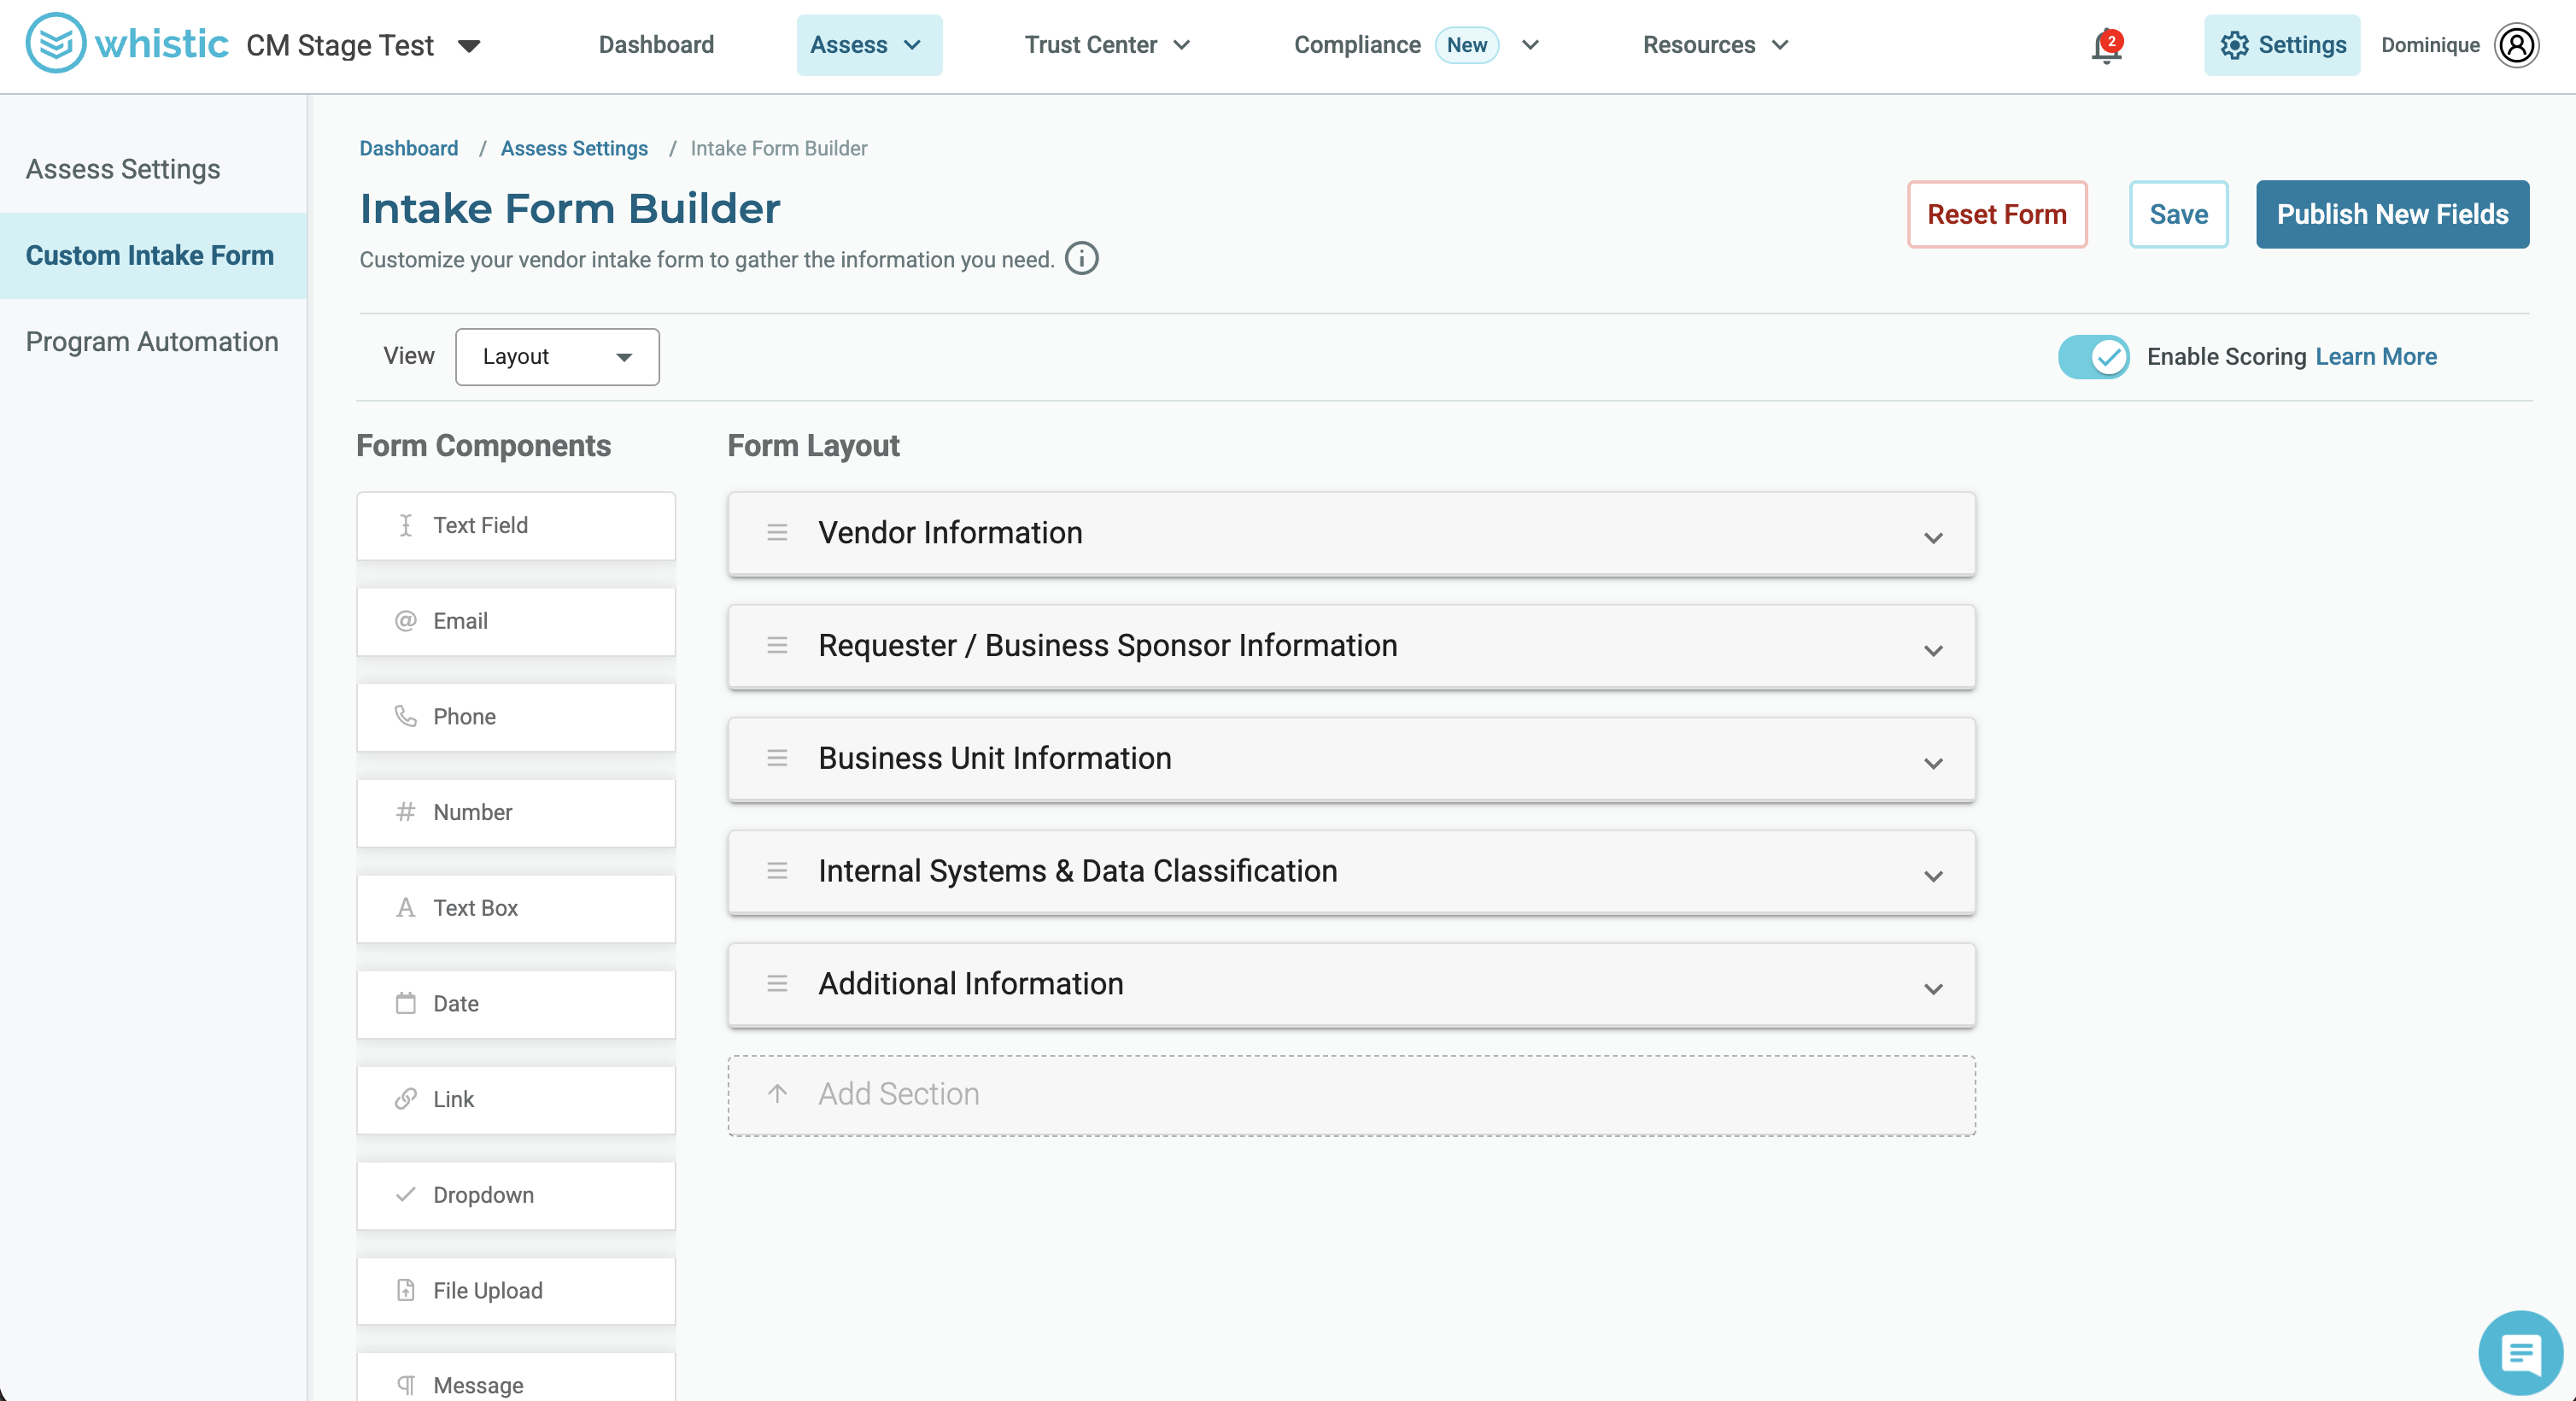Image resolution: width=2576 pixels, height=1401 pixels.
Task: Select Program Automation in sidebar
Action: (152, 342)
